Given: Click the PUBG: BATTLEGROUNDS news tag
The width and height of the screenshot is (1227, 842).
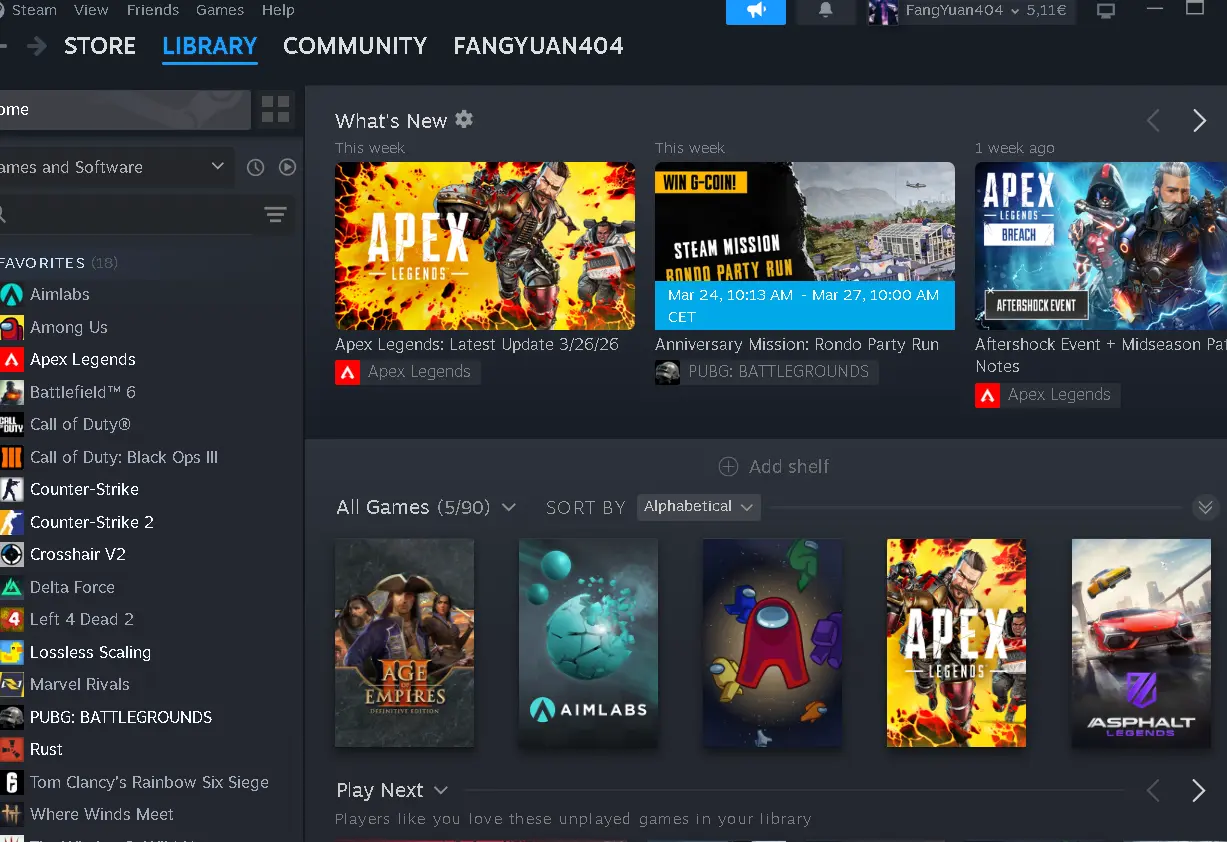Looking at the screenshot, I should pyautogui.click(x=766, y=372).
